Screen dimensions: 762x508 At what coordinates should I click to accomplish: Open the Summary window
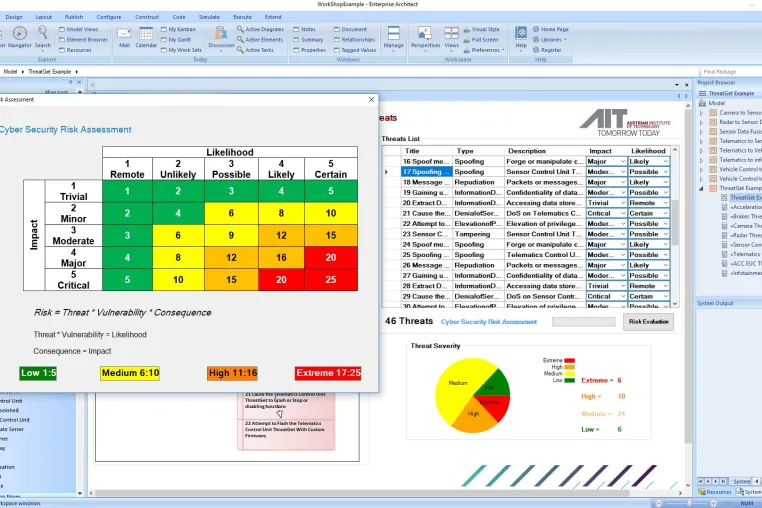click(x=308, y=39)
